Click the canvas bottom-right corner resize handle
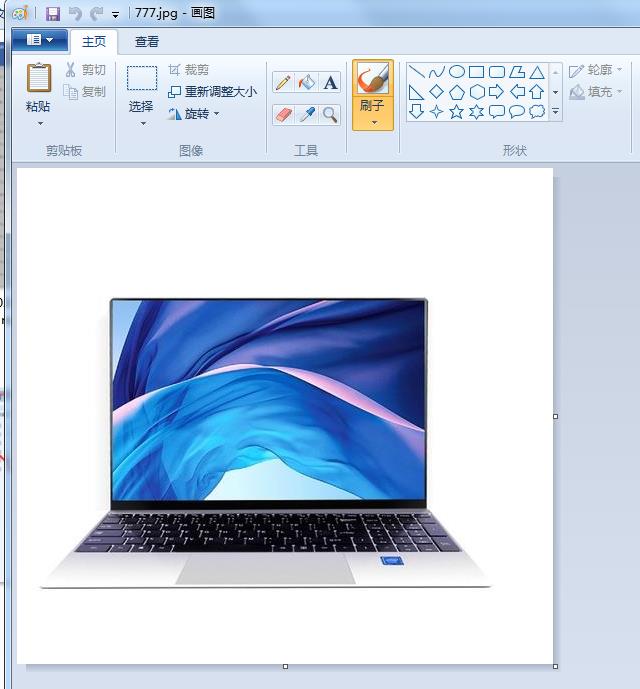 555,666
